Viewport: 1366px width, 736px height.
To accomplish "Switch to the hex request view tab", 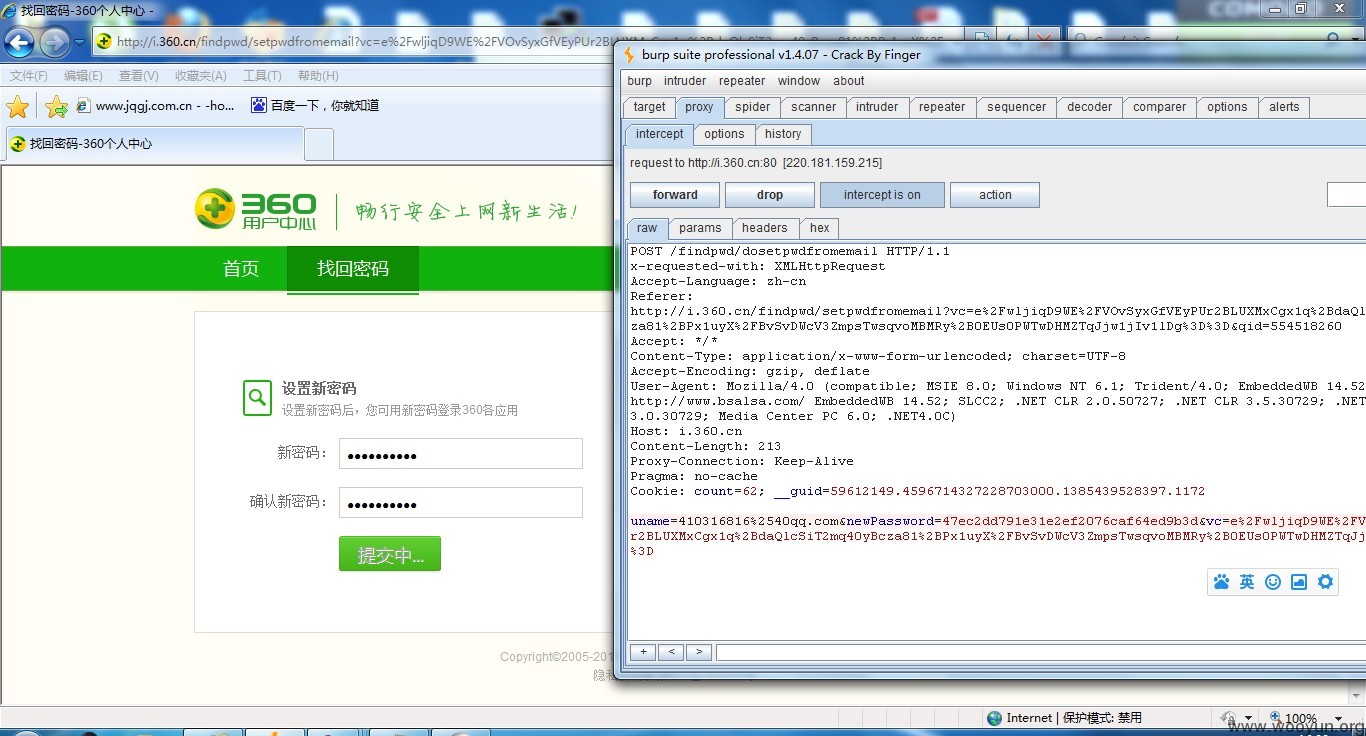I will point(820,229).
